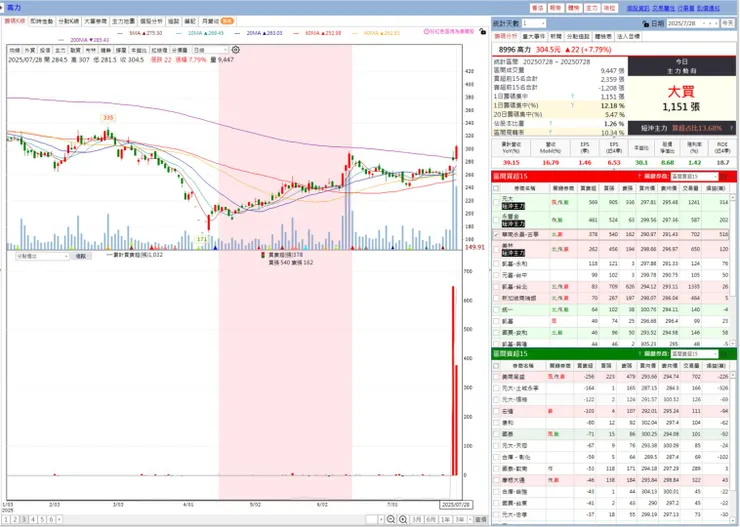The image size is (740, 527).
Task: Switch to the 即時走勢 tab
Action: click(x=42, y=21)
